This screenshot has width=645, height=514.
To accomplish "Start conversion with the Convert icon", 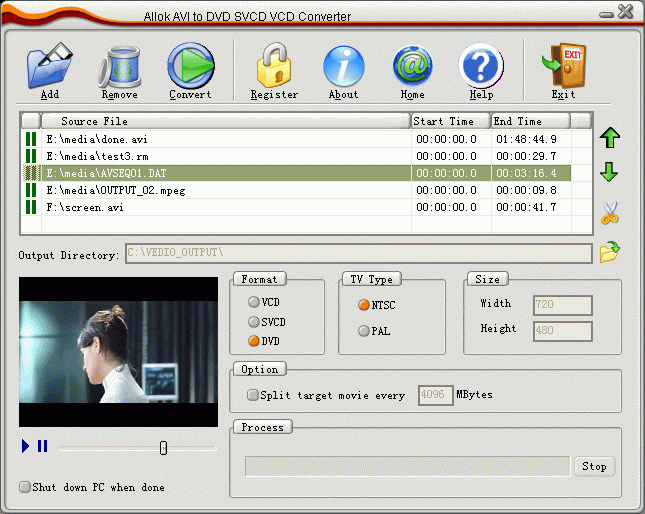I will 191,66.
